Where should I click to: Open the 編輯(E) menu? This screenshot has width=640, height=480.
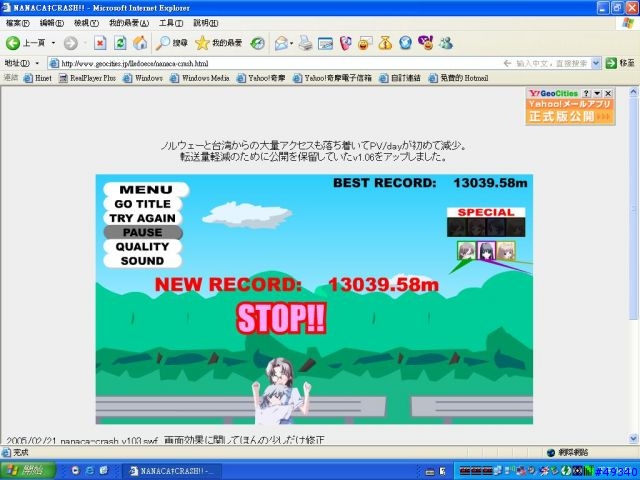click(x=52, y=23)
